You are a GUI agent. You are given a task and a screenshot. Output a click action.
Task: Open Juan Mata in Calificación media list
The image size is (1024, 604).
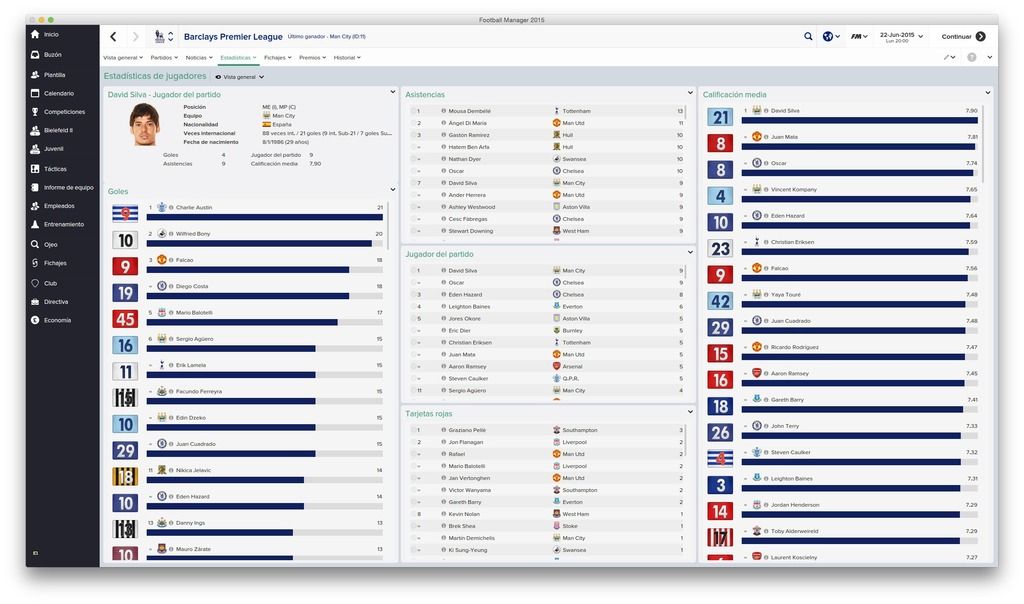click(x=784, y=137)
